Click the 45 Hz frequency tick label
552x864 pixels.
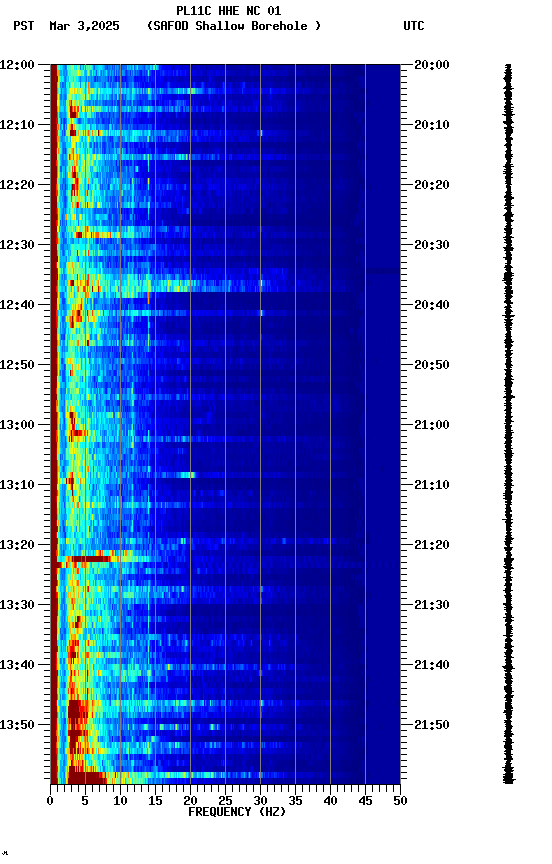click(x=365, y=802)
